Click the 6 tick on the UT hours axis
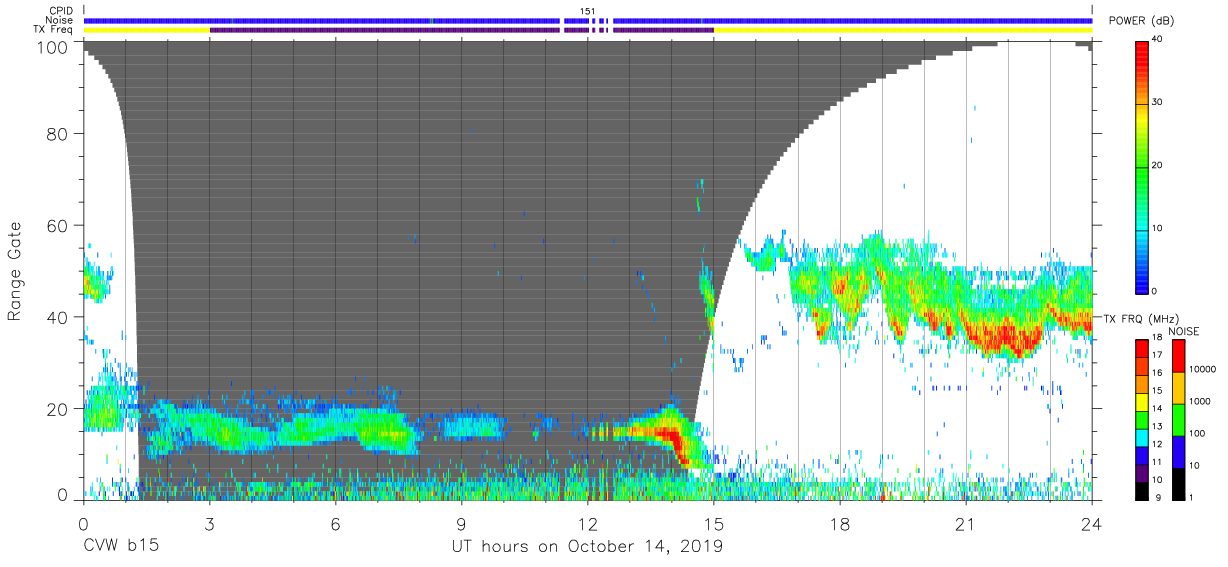The height and width of the screenshot is (567, 1228). click(x=335, y=524)
